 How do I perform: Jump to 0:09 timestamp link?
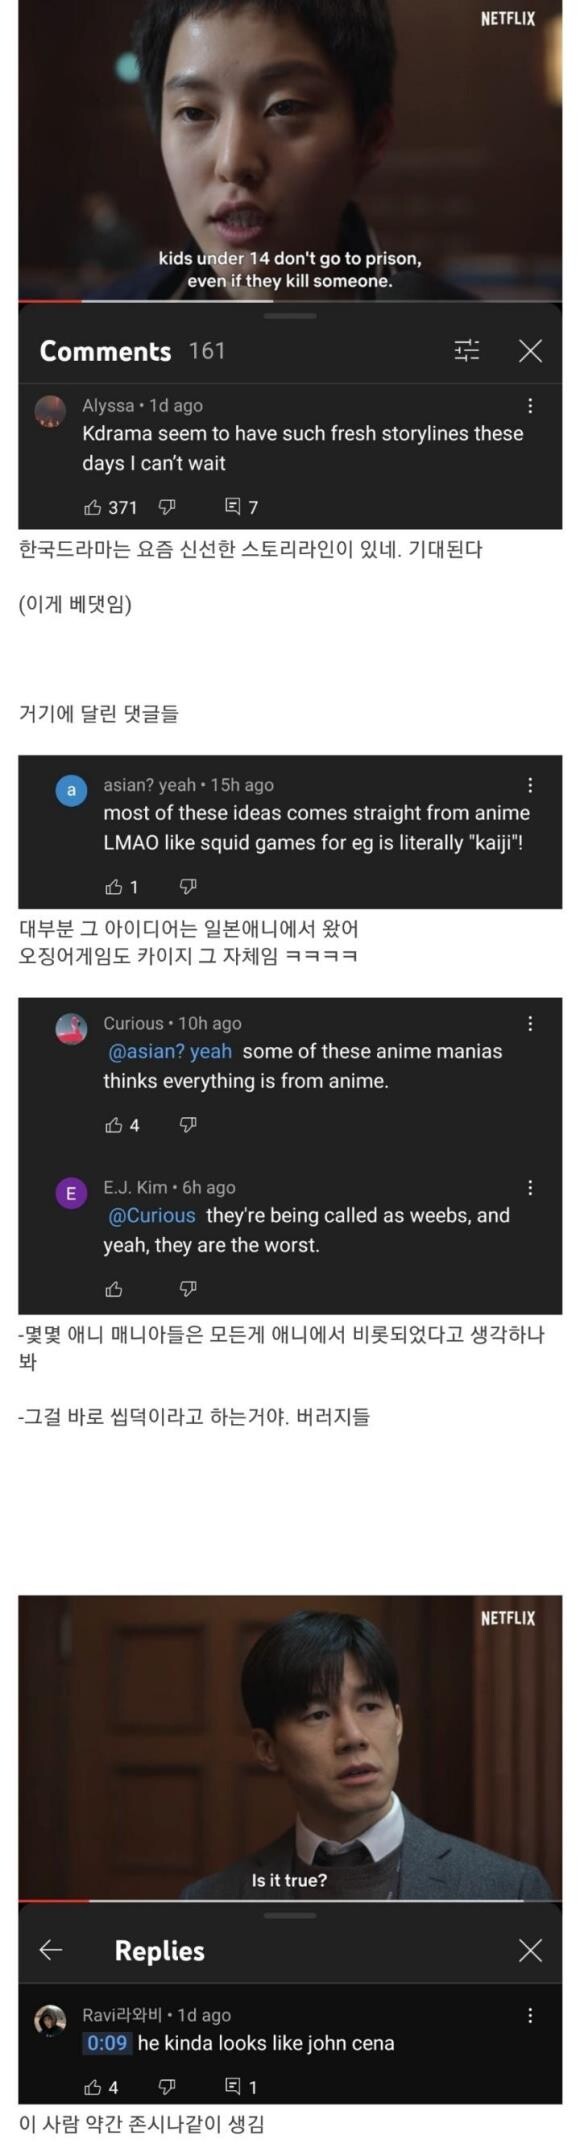[x=107, y=2043]
